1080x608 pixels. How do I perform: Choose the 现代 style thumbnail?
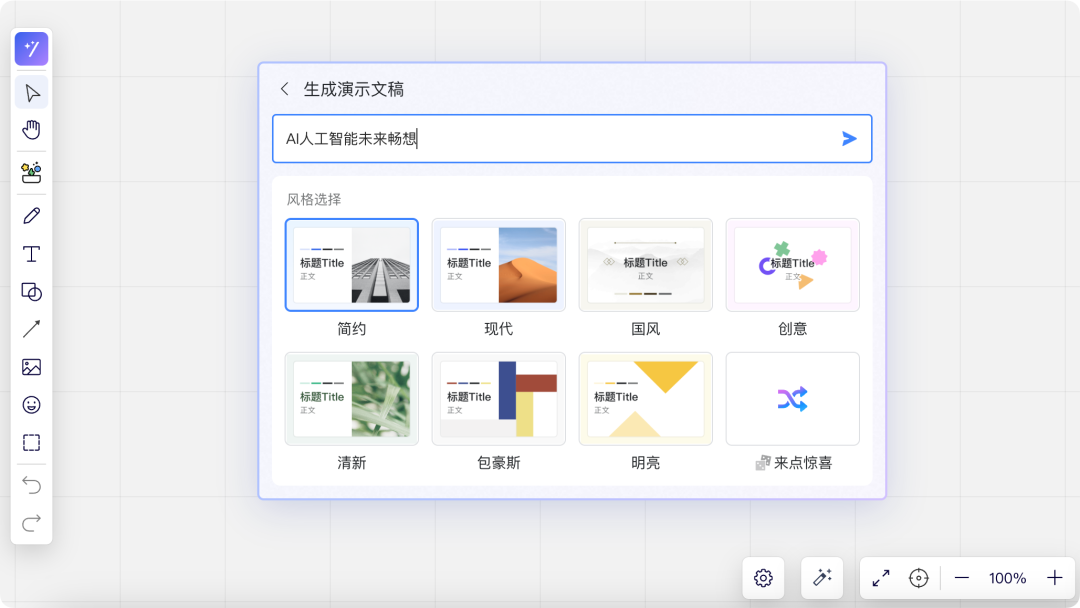498,265
